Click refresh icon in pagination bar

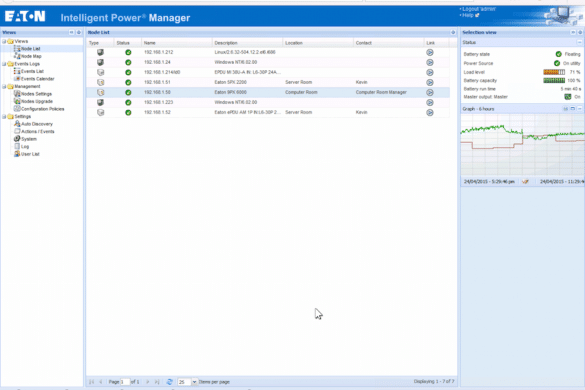click(x=169, y=382)
